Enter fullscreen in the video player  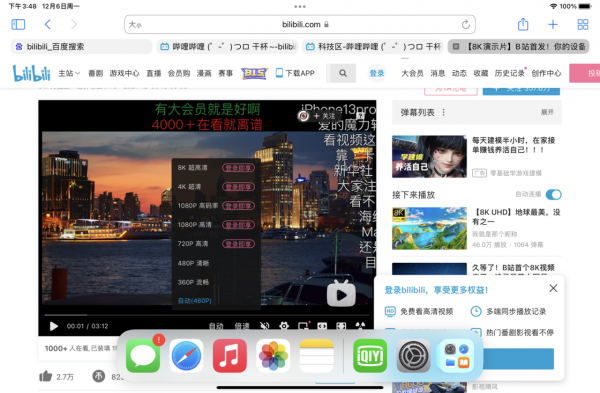pyautogui.click(x=341, y=326)
